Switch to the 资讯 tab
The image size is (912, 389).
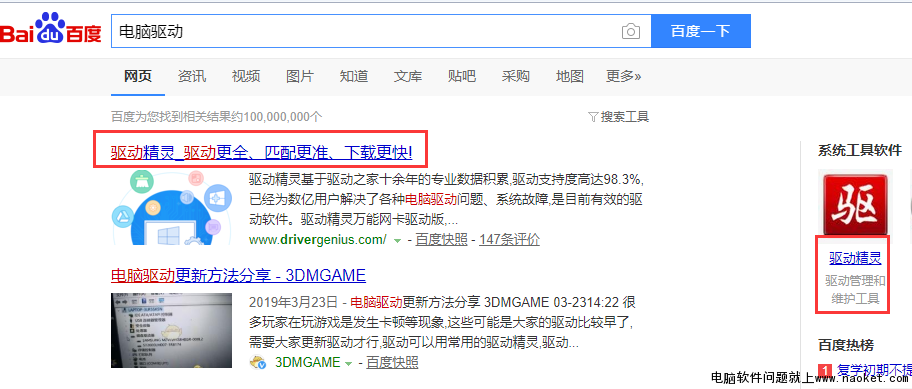[192, 76]
